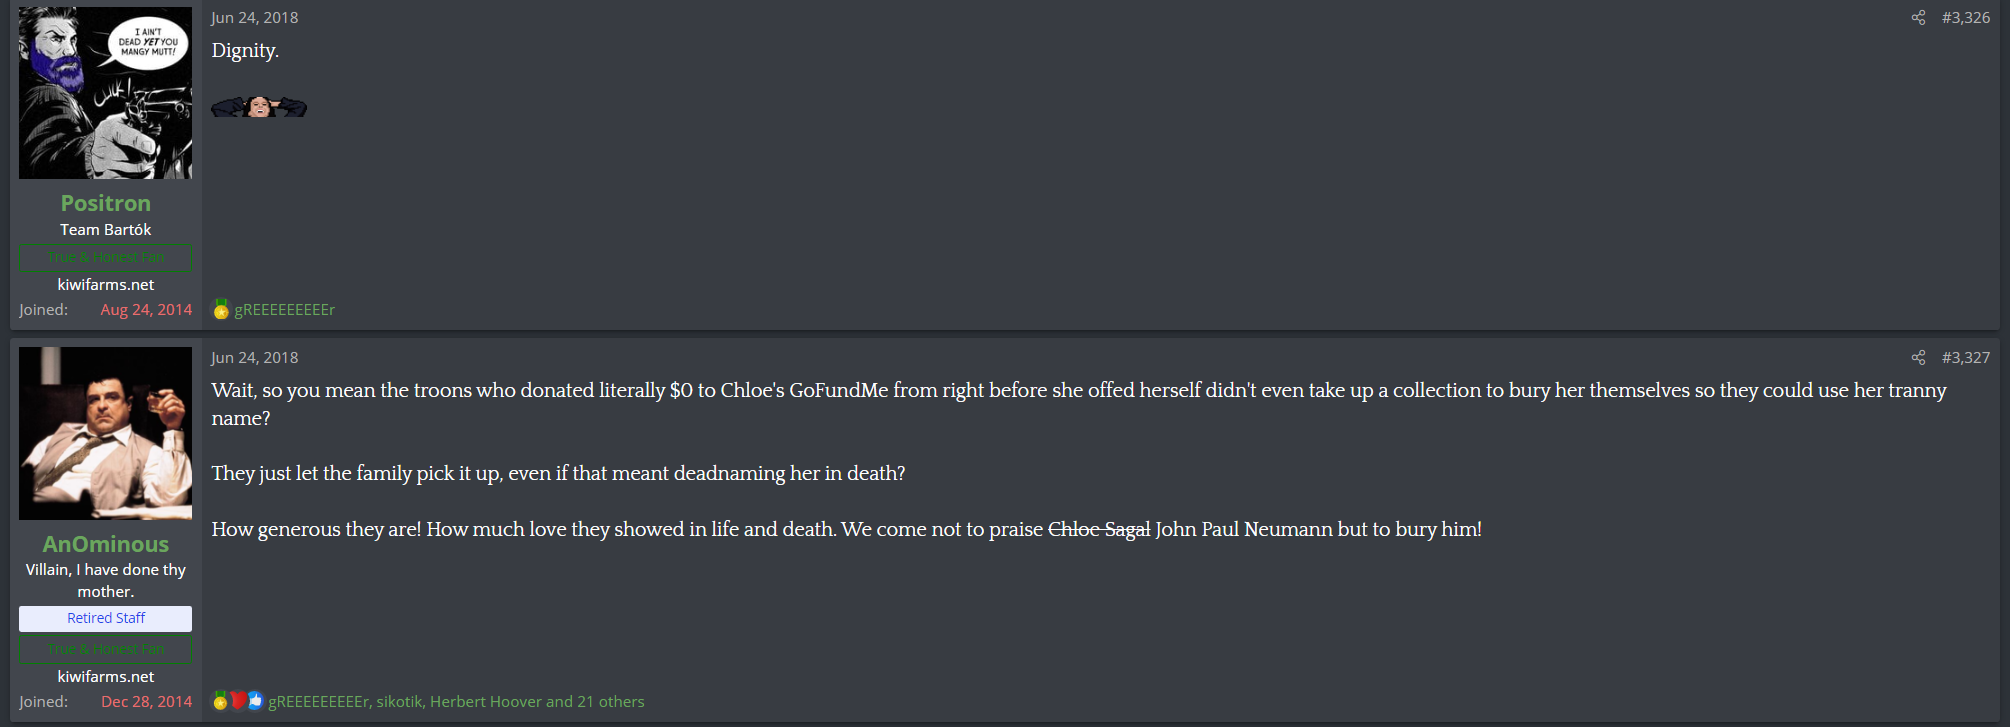Click the Retired Staff banner
This screenshot has height=727, width=2010.
pos(105,619)
